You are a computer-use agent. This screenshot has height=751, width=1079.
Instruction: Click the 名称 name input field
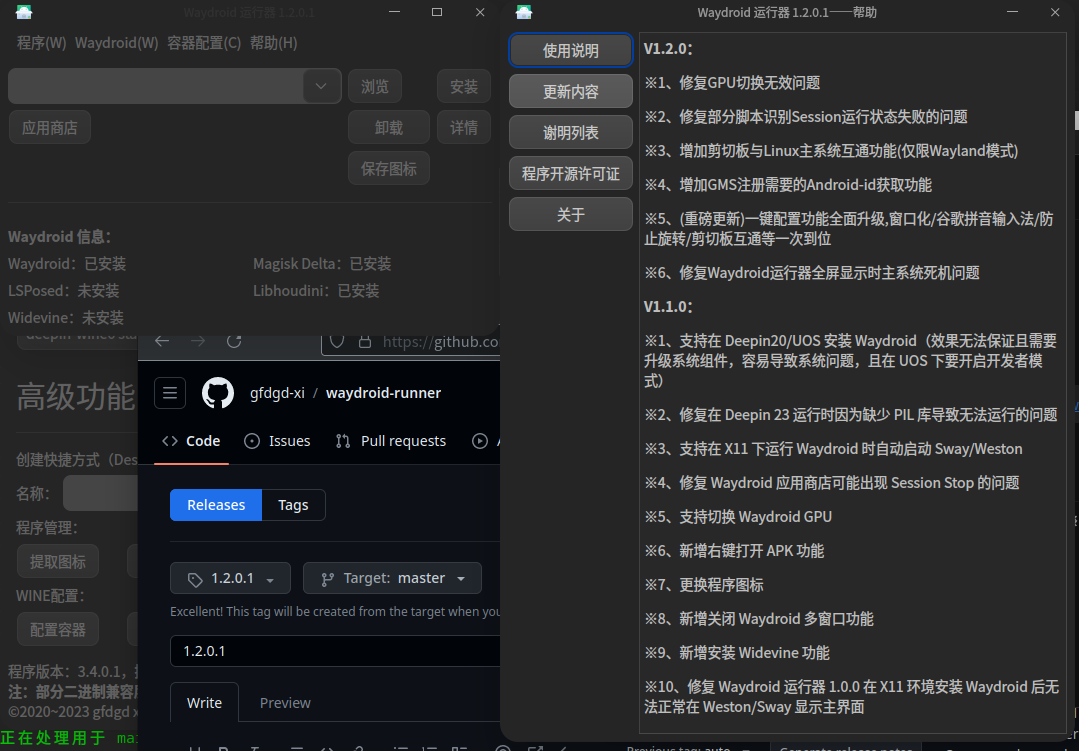100,493
